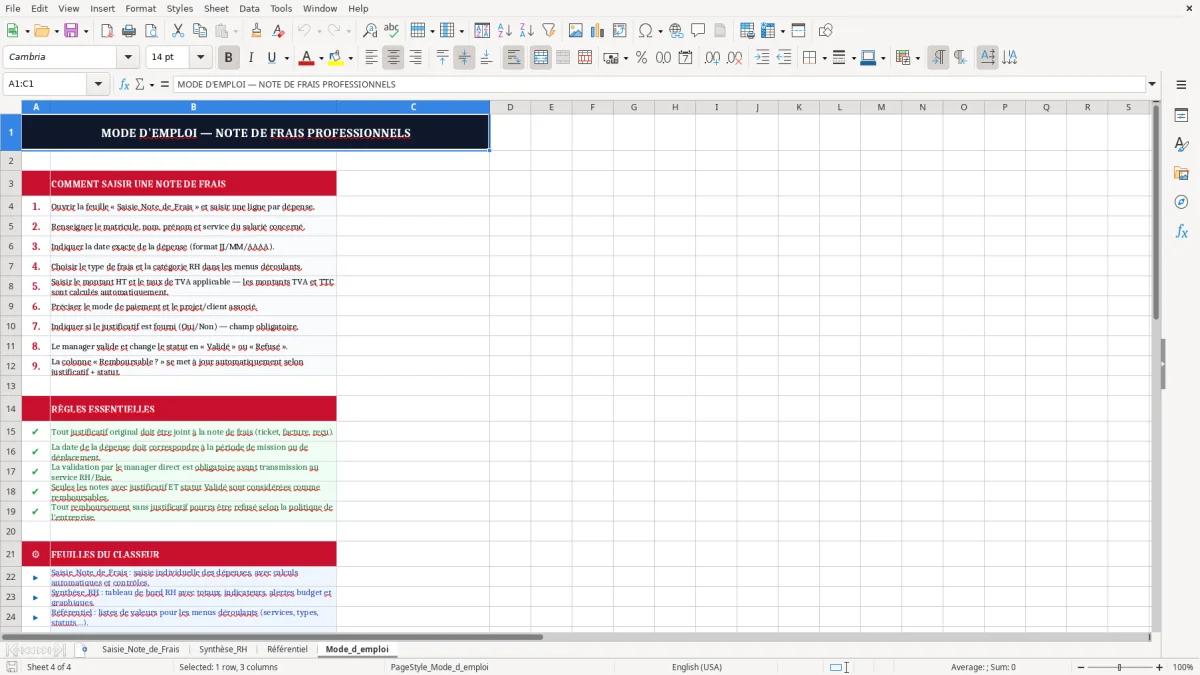Toggle Align Left

372,58
